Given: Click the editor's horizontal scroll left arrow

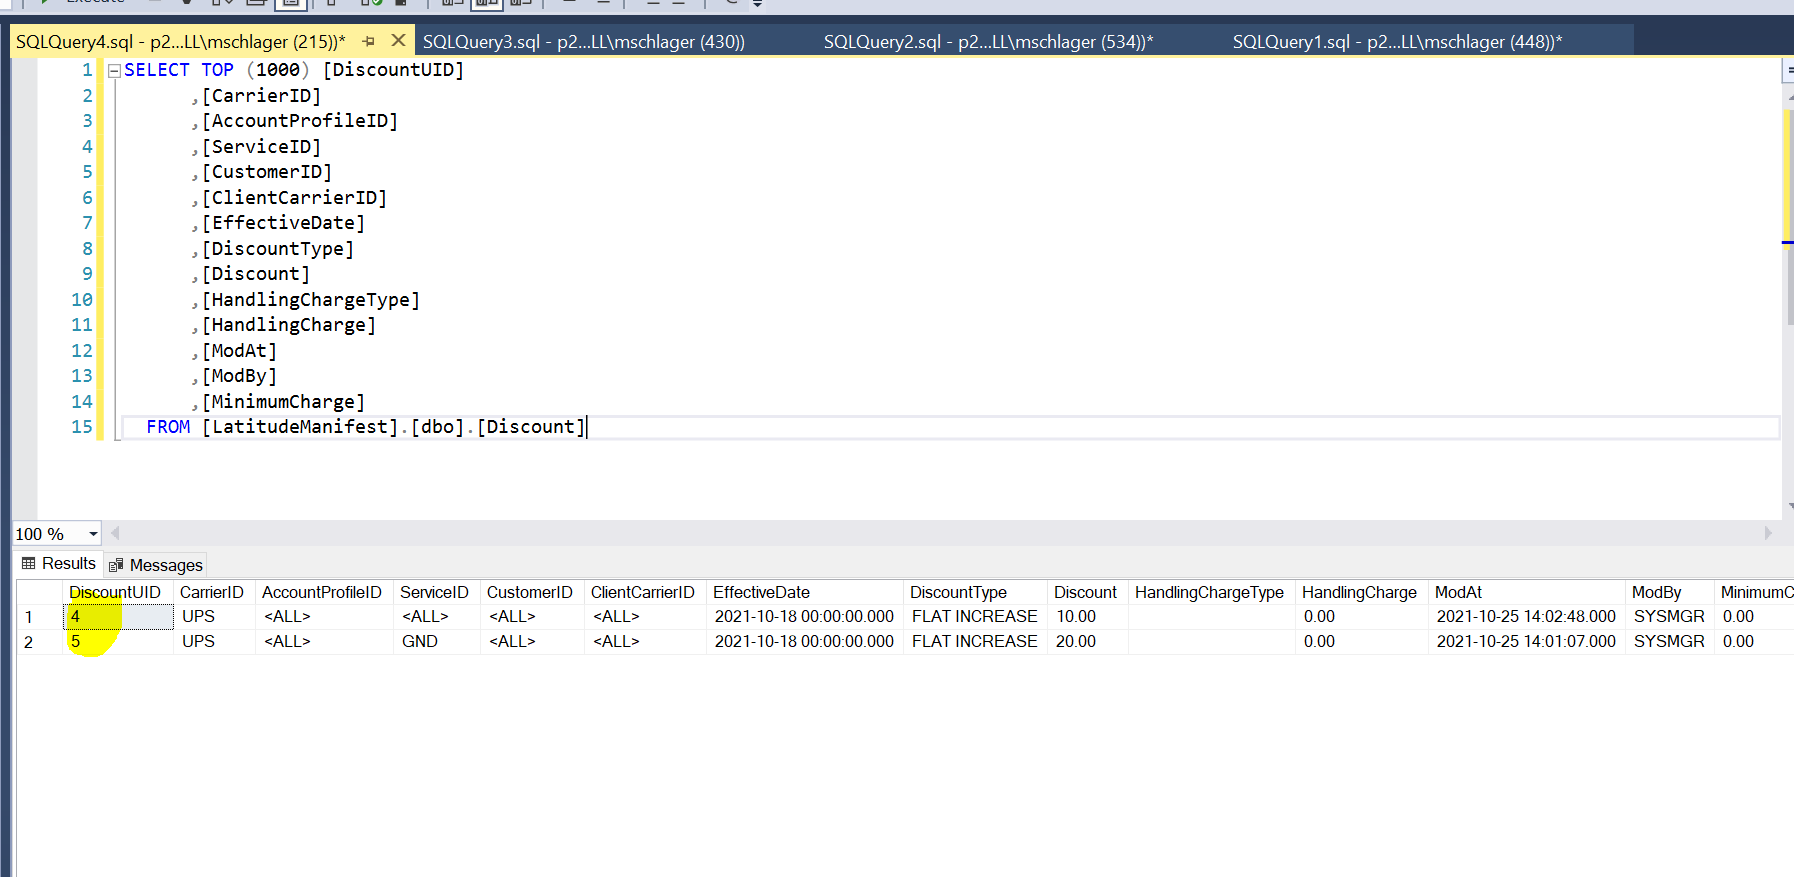Looking at the screenshot, I should (115, 533).
